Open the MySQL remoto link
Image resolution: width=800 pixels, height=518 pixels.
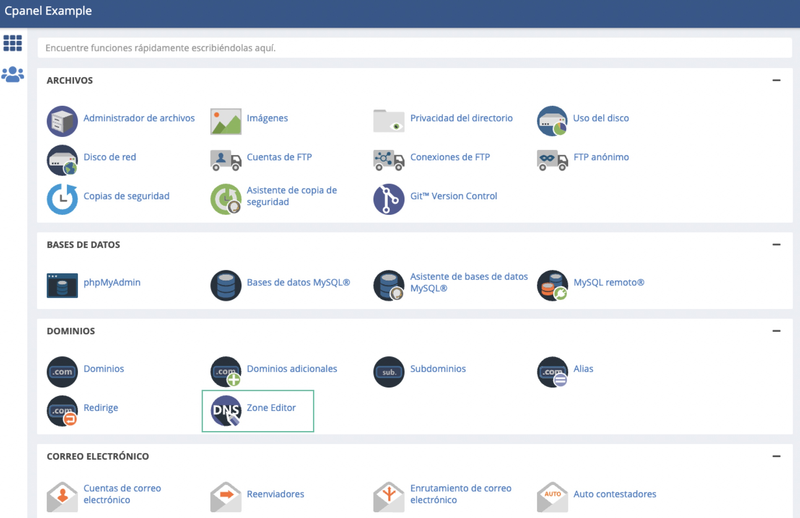(609, 282)
